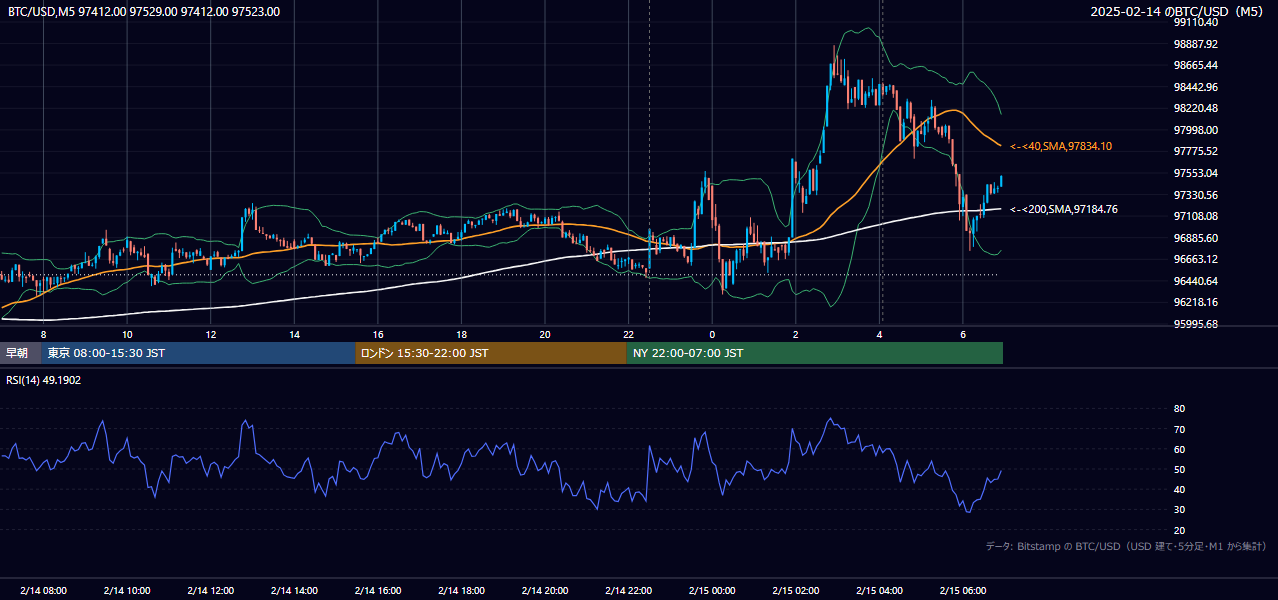Click hour label 22 on price chart axis

click(x=628, y=334)
